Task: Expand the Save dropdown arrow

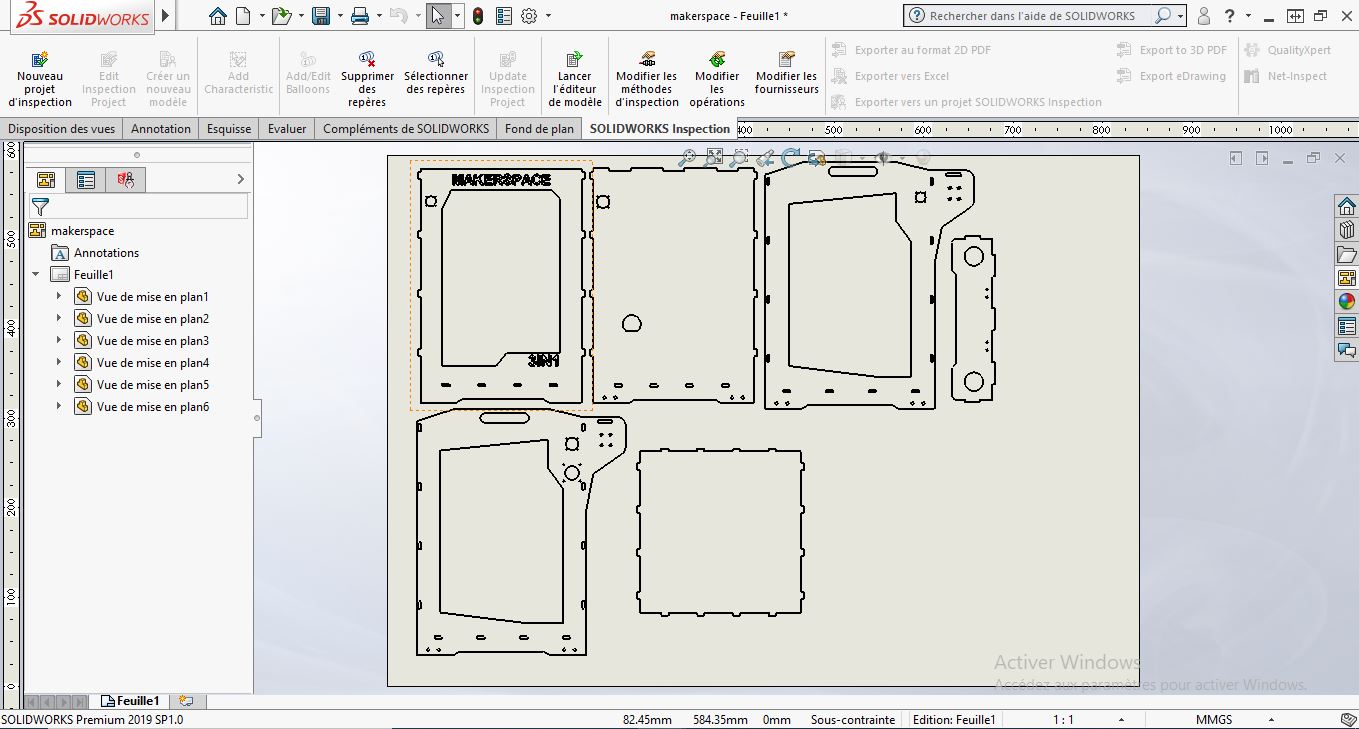Action: [x=340, y=16]
